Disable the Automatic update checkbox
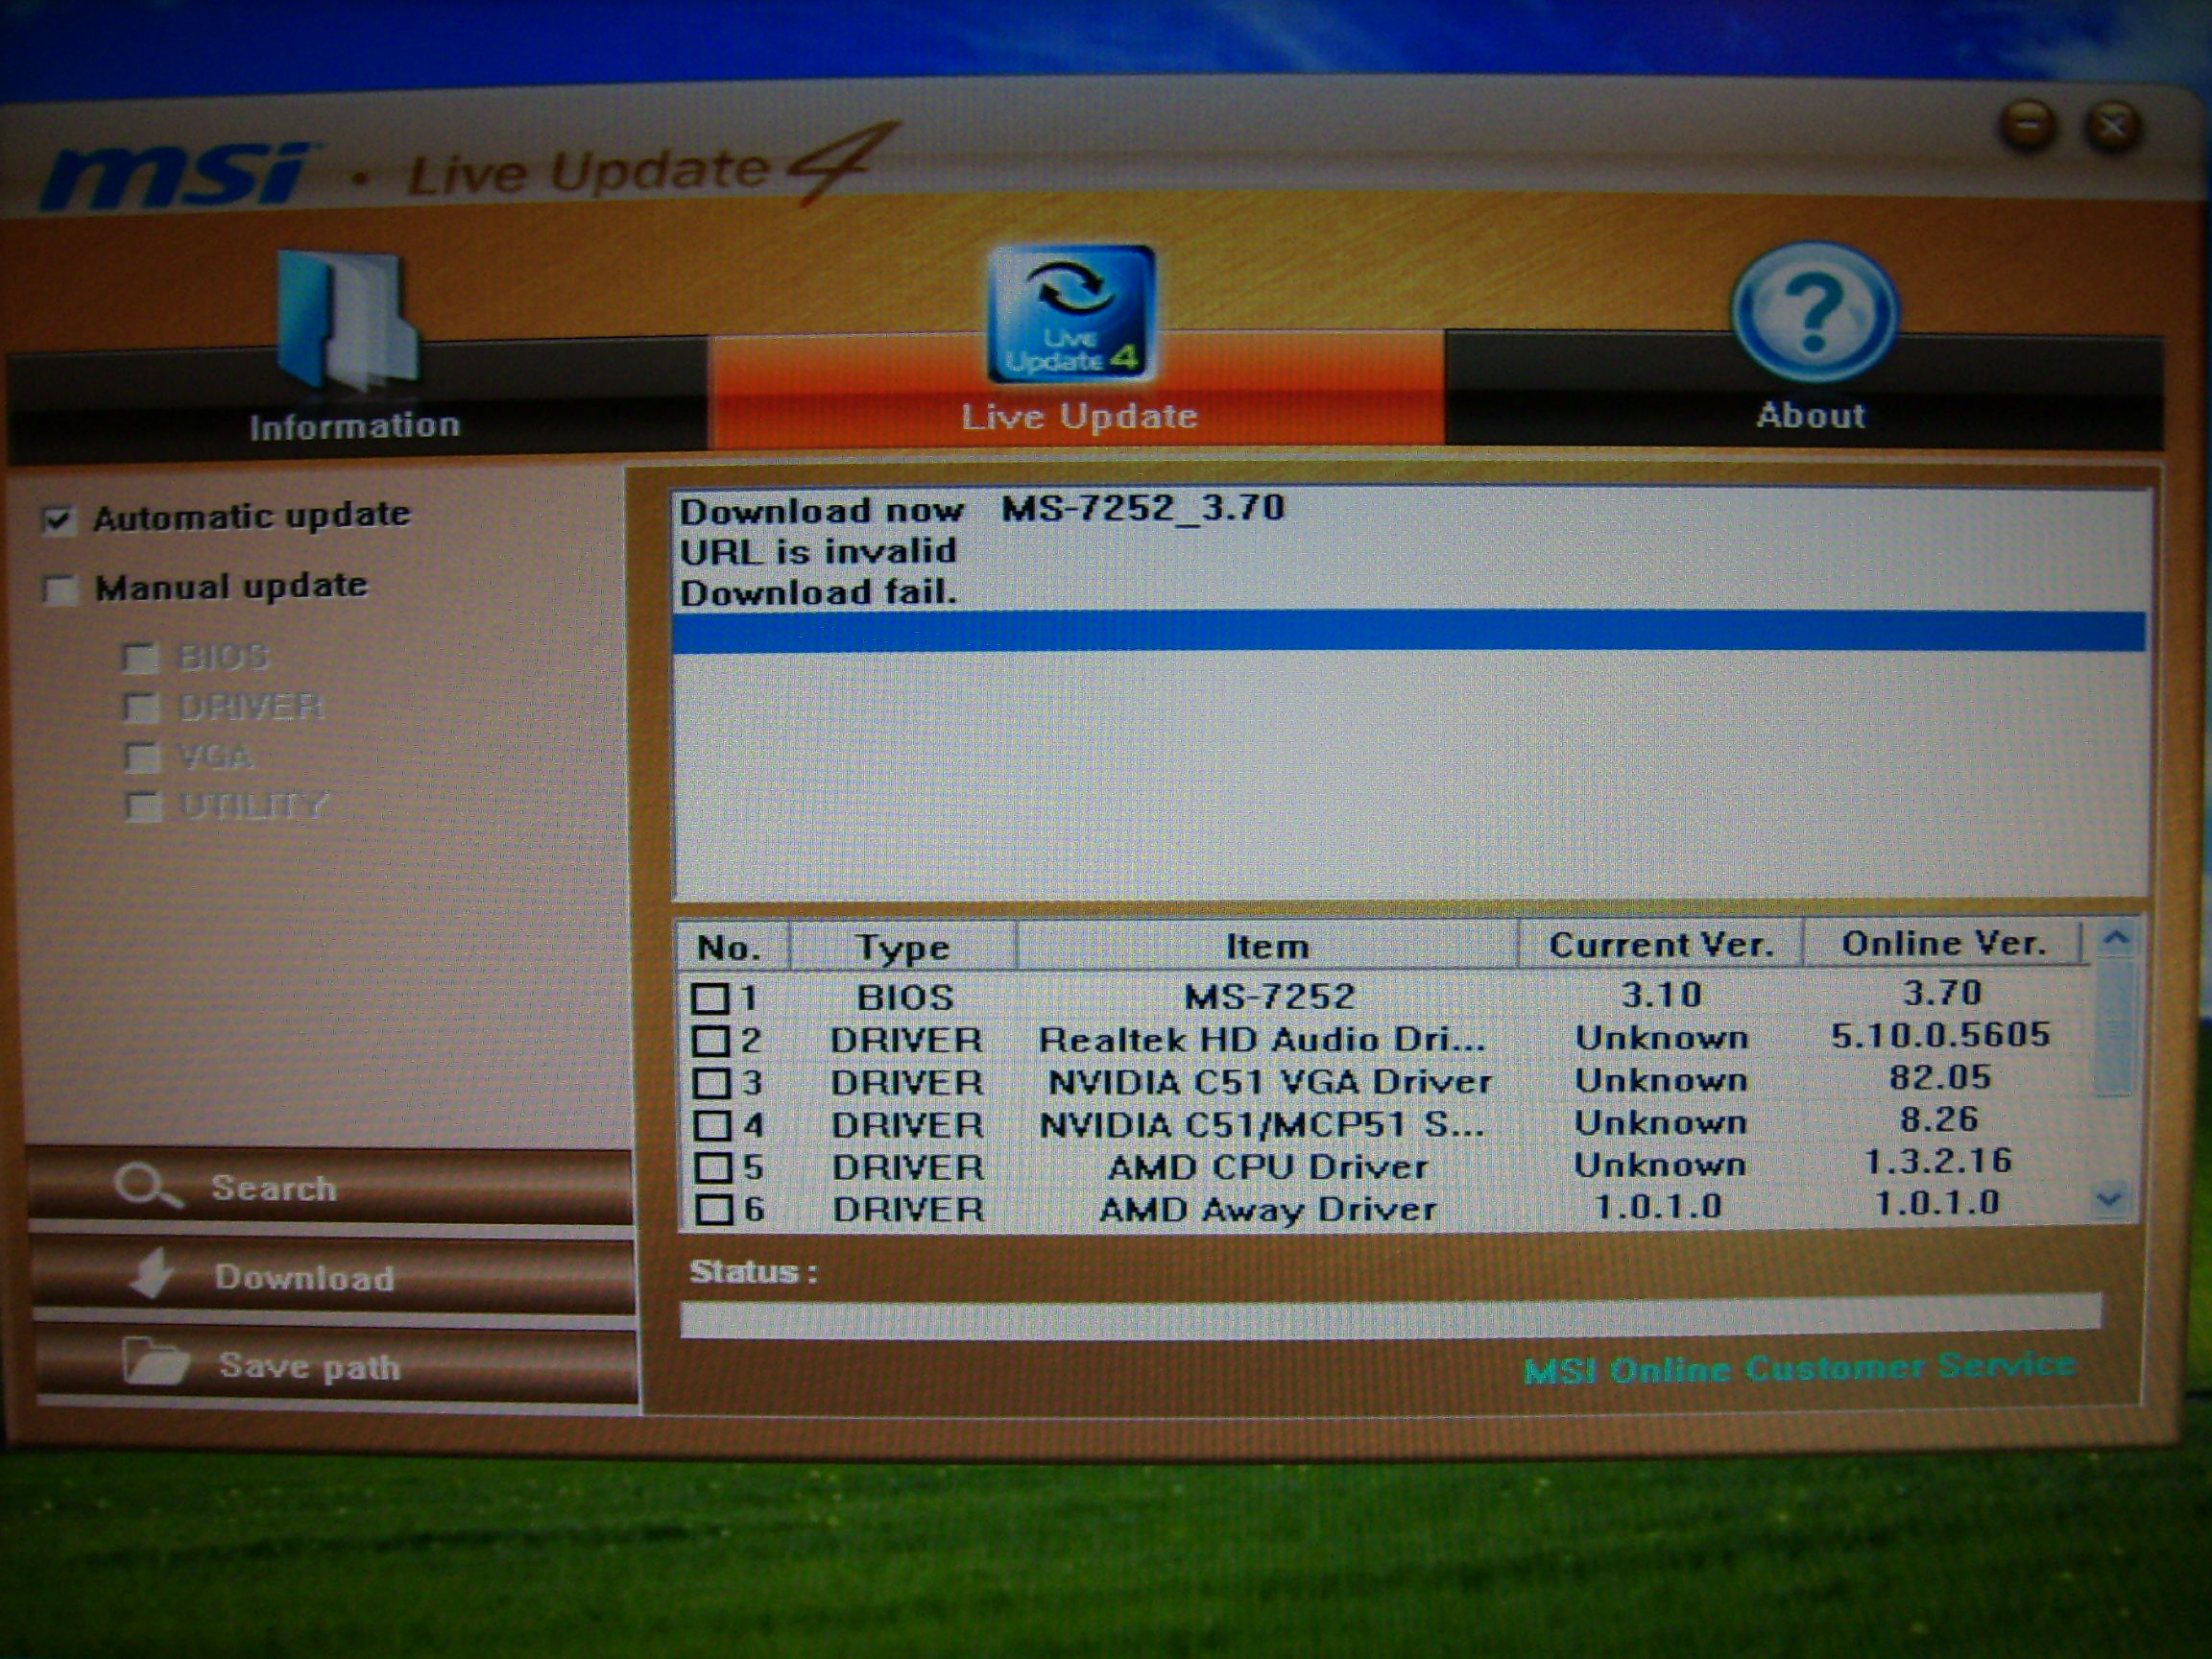 click(x=57, y=519)
